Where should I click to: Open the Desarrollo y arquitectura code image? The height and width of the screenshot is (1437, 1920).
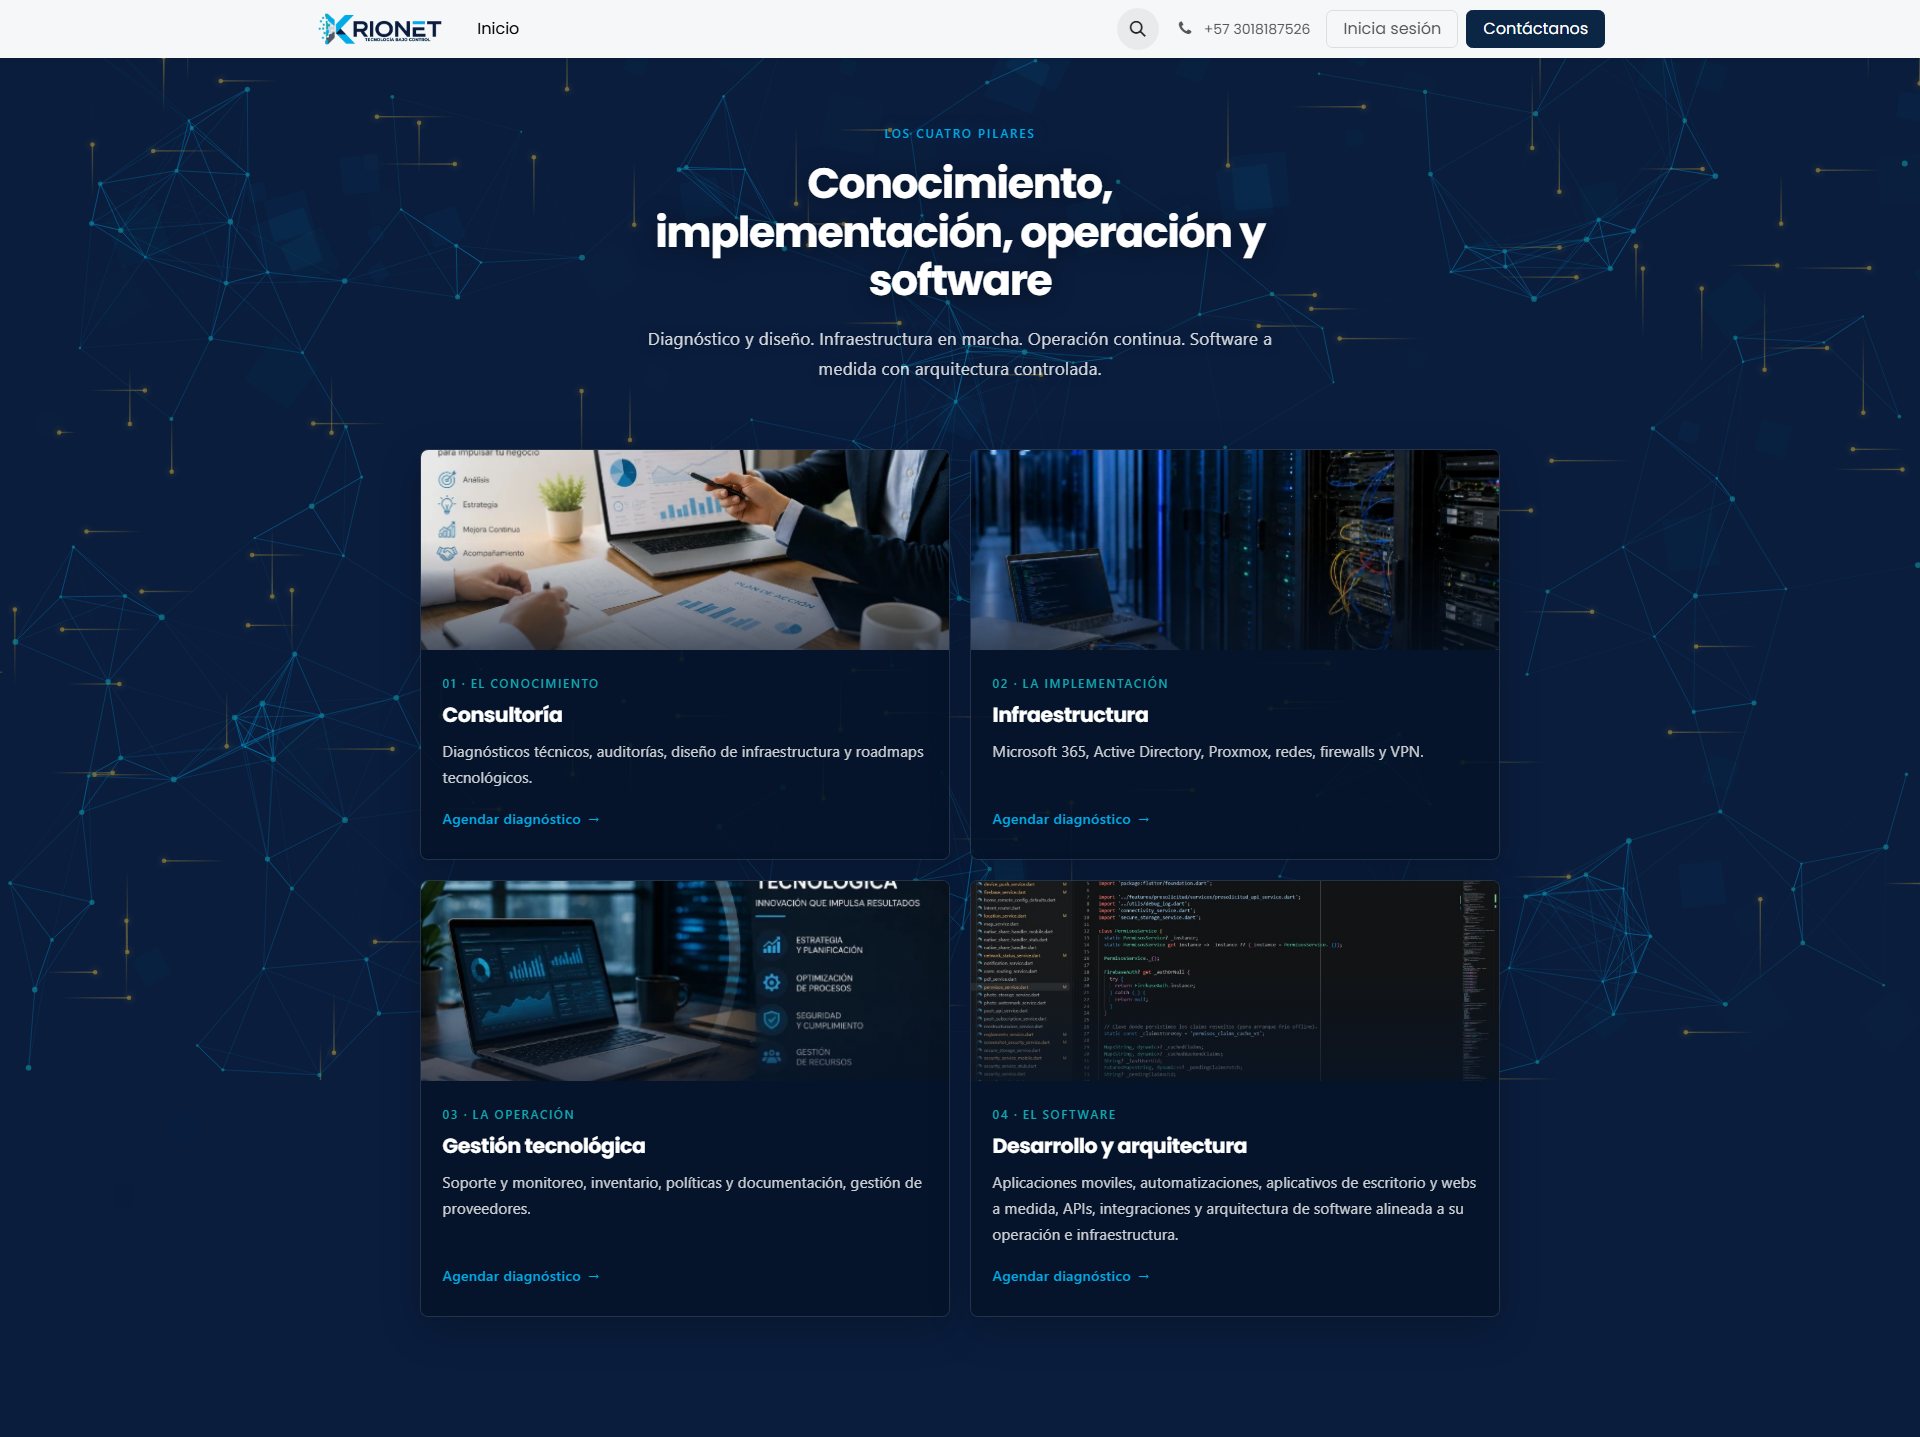pos(1235,981)
